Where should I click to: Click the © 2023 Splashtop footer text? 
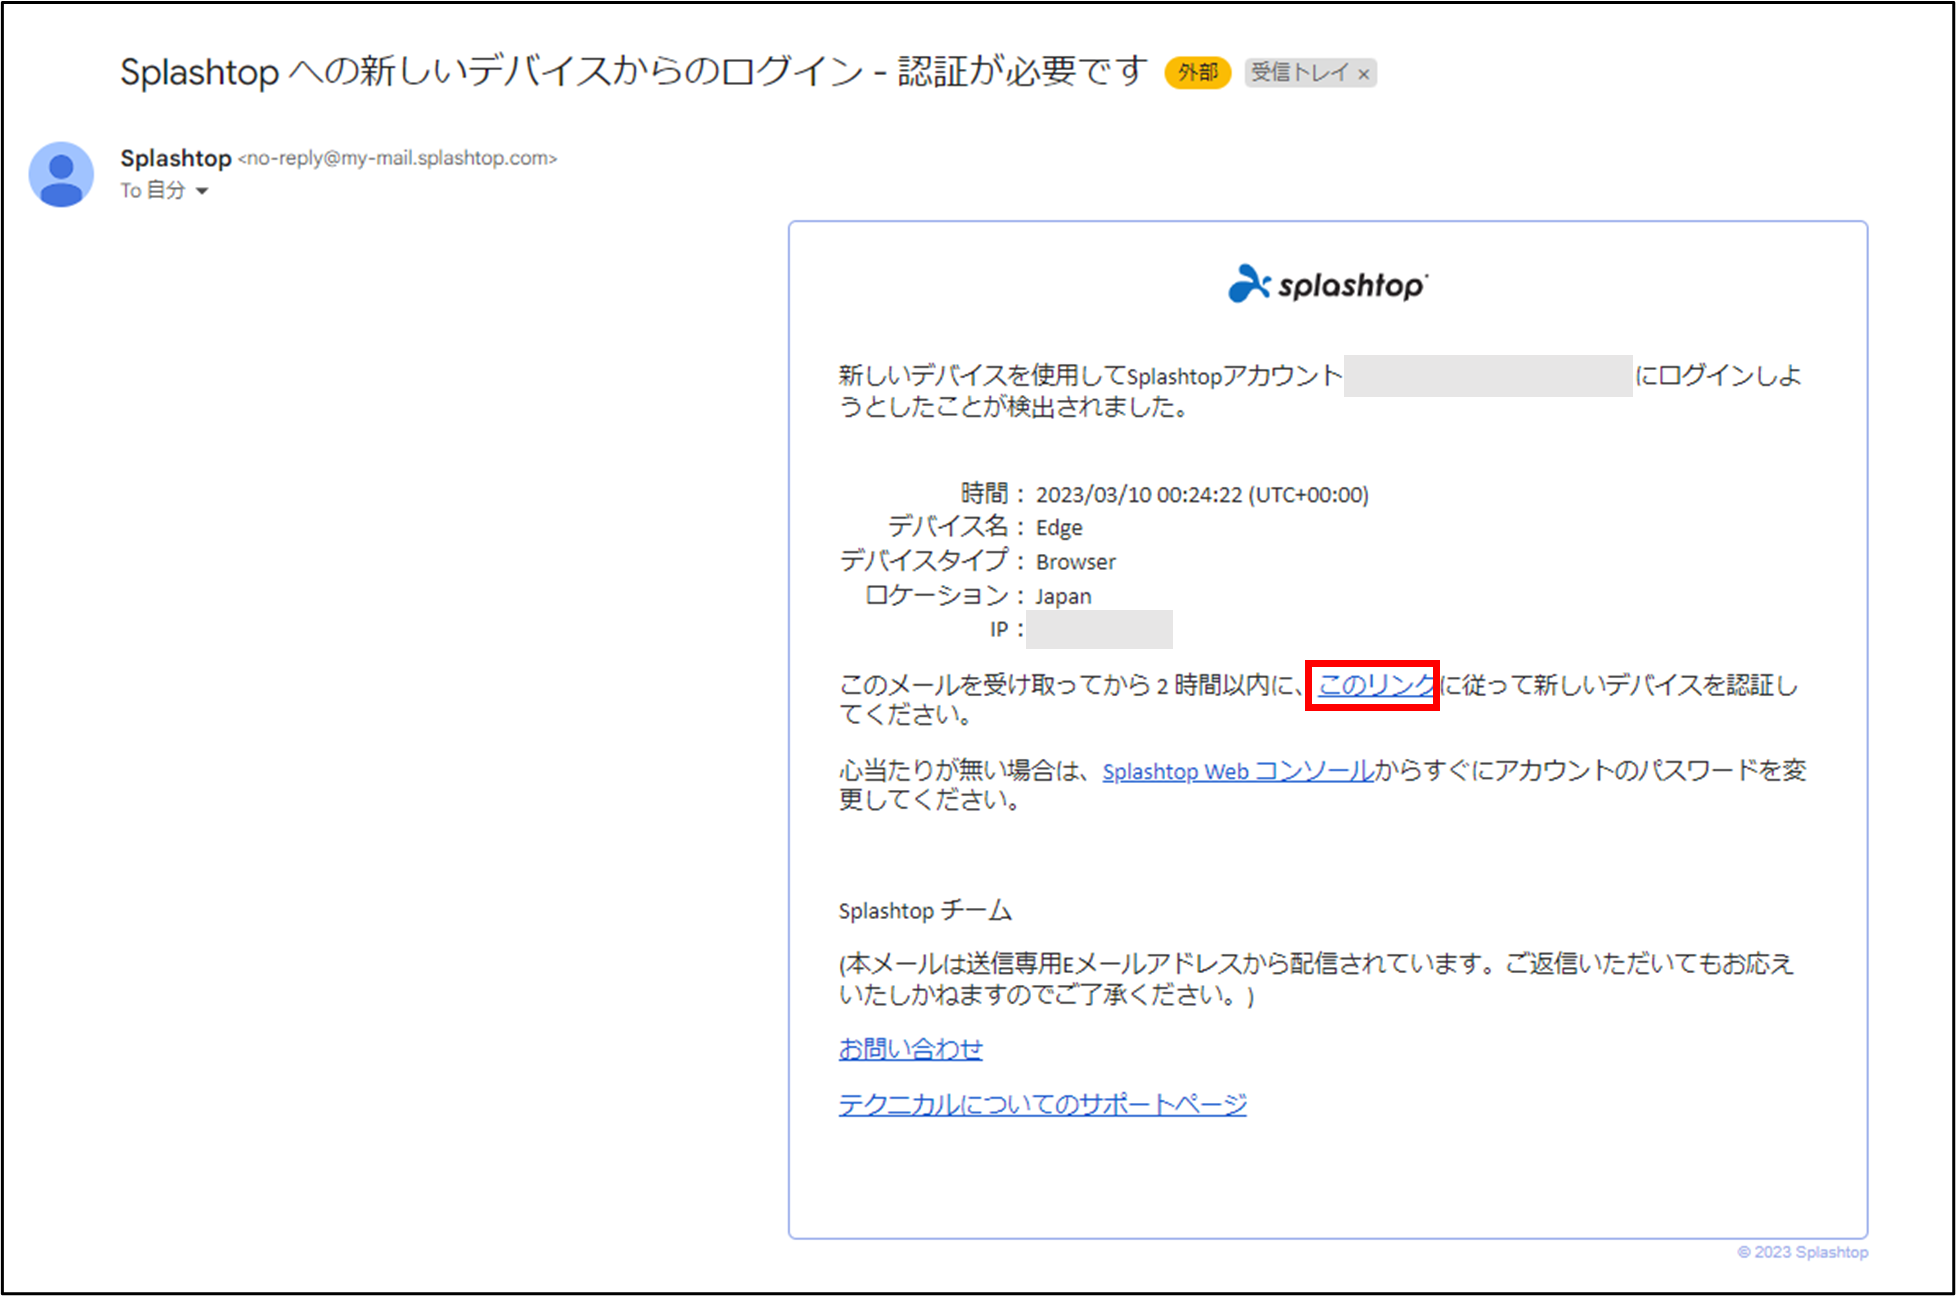pos(1802,1252)
